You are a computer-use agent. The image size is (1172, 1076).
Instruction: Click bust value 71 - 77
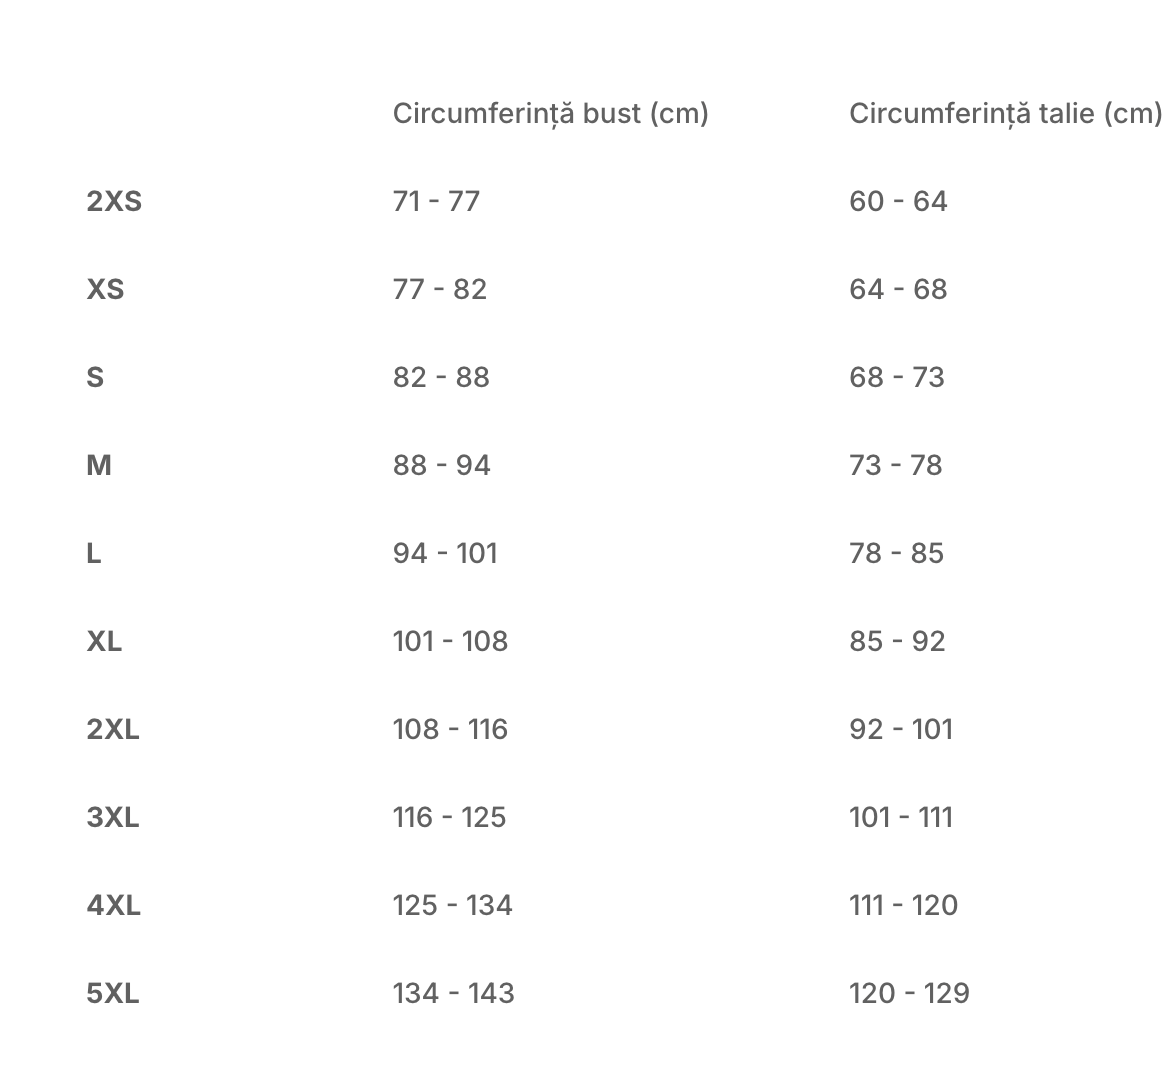coord(437,202)
